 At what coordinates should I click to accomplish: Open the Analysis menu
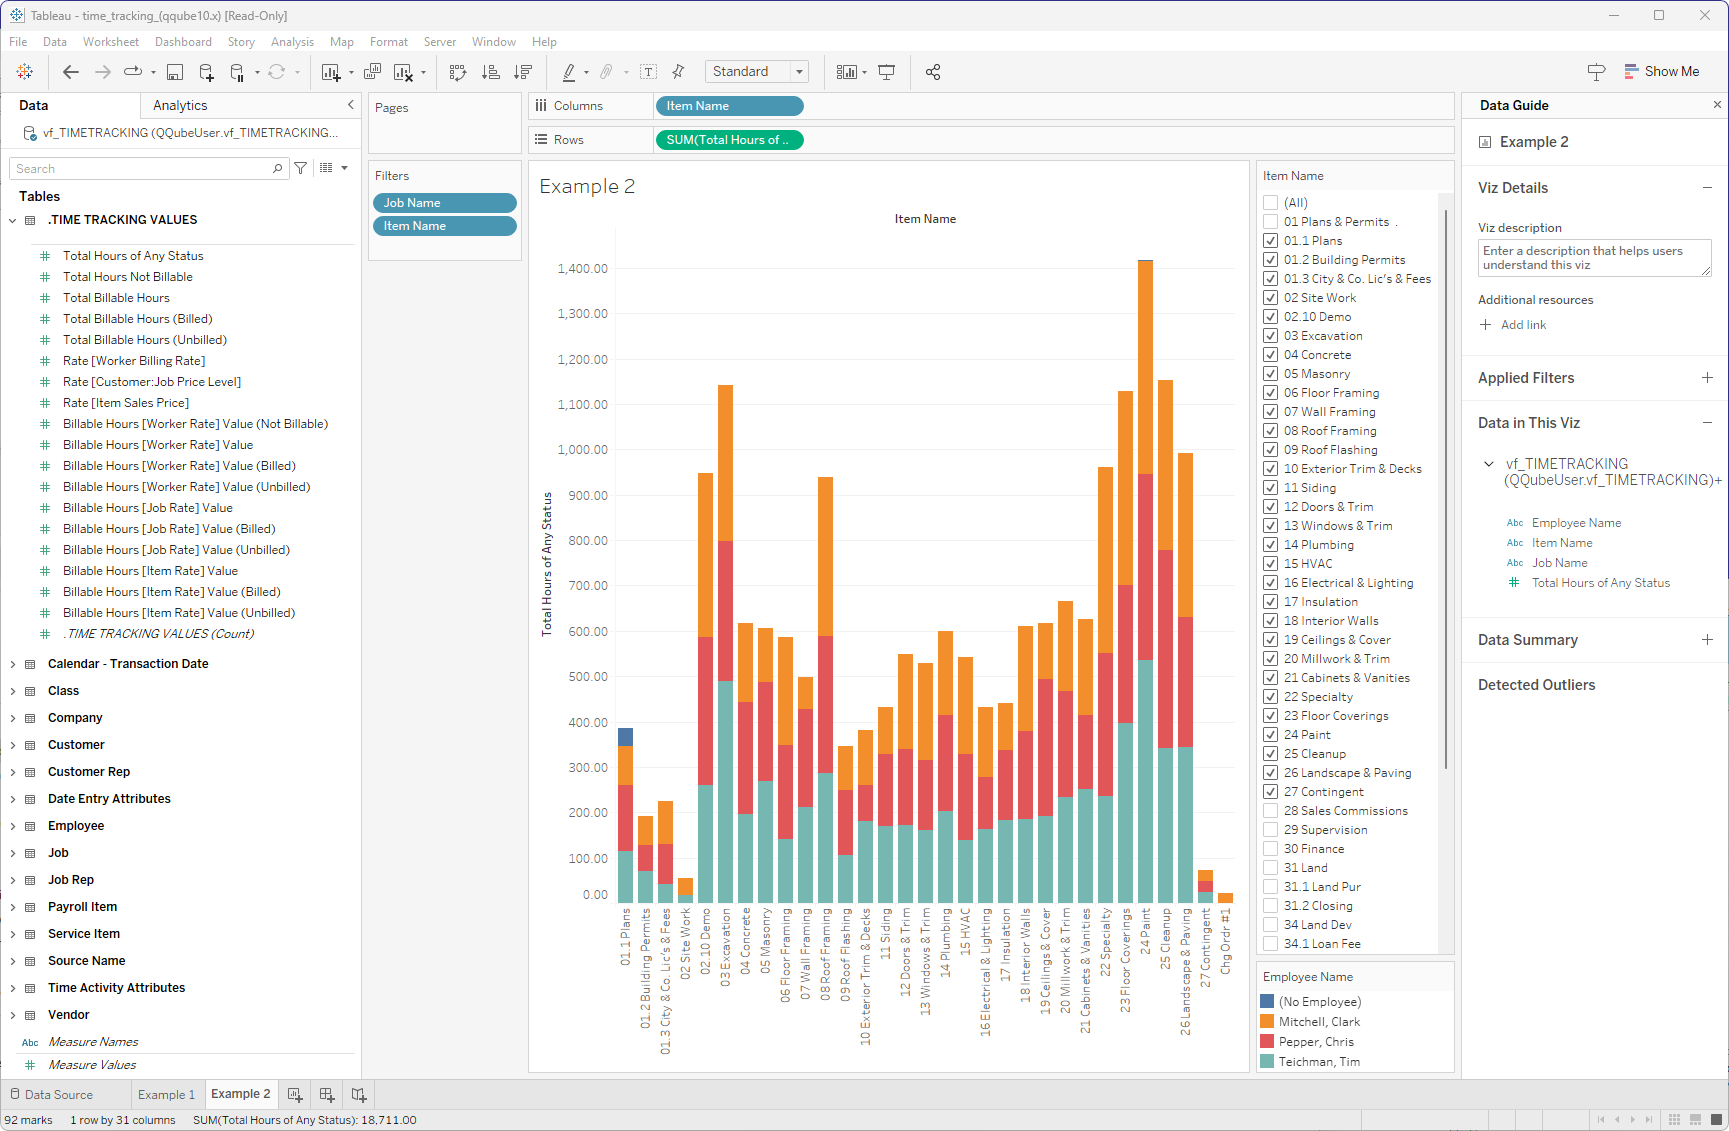click(x=292, y=42)
